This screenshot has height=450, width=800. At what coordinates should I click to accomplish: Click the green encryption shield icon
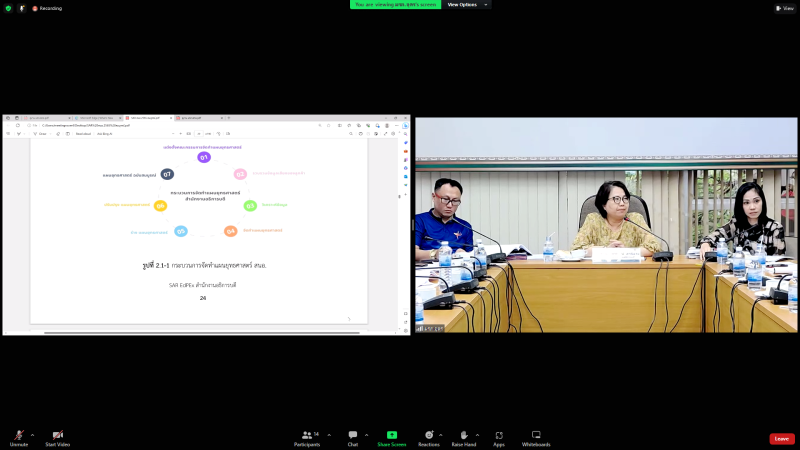click(8, 8)
